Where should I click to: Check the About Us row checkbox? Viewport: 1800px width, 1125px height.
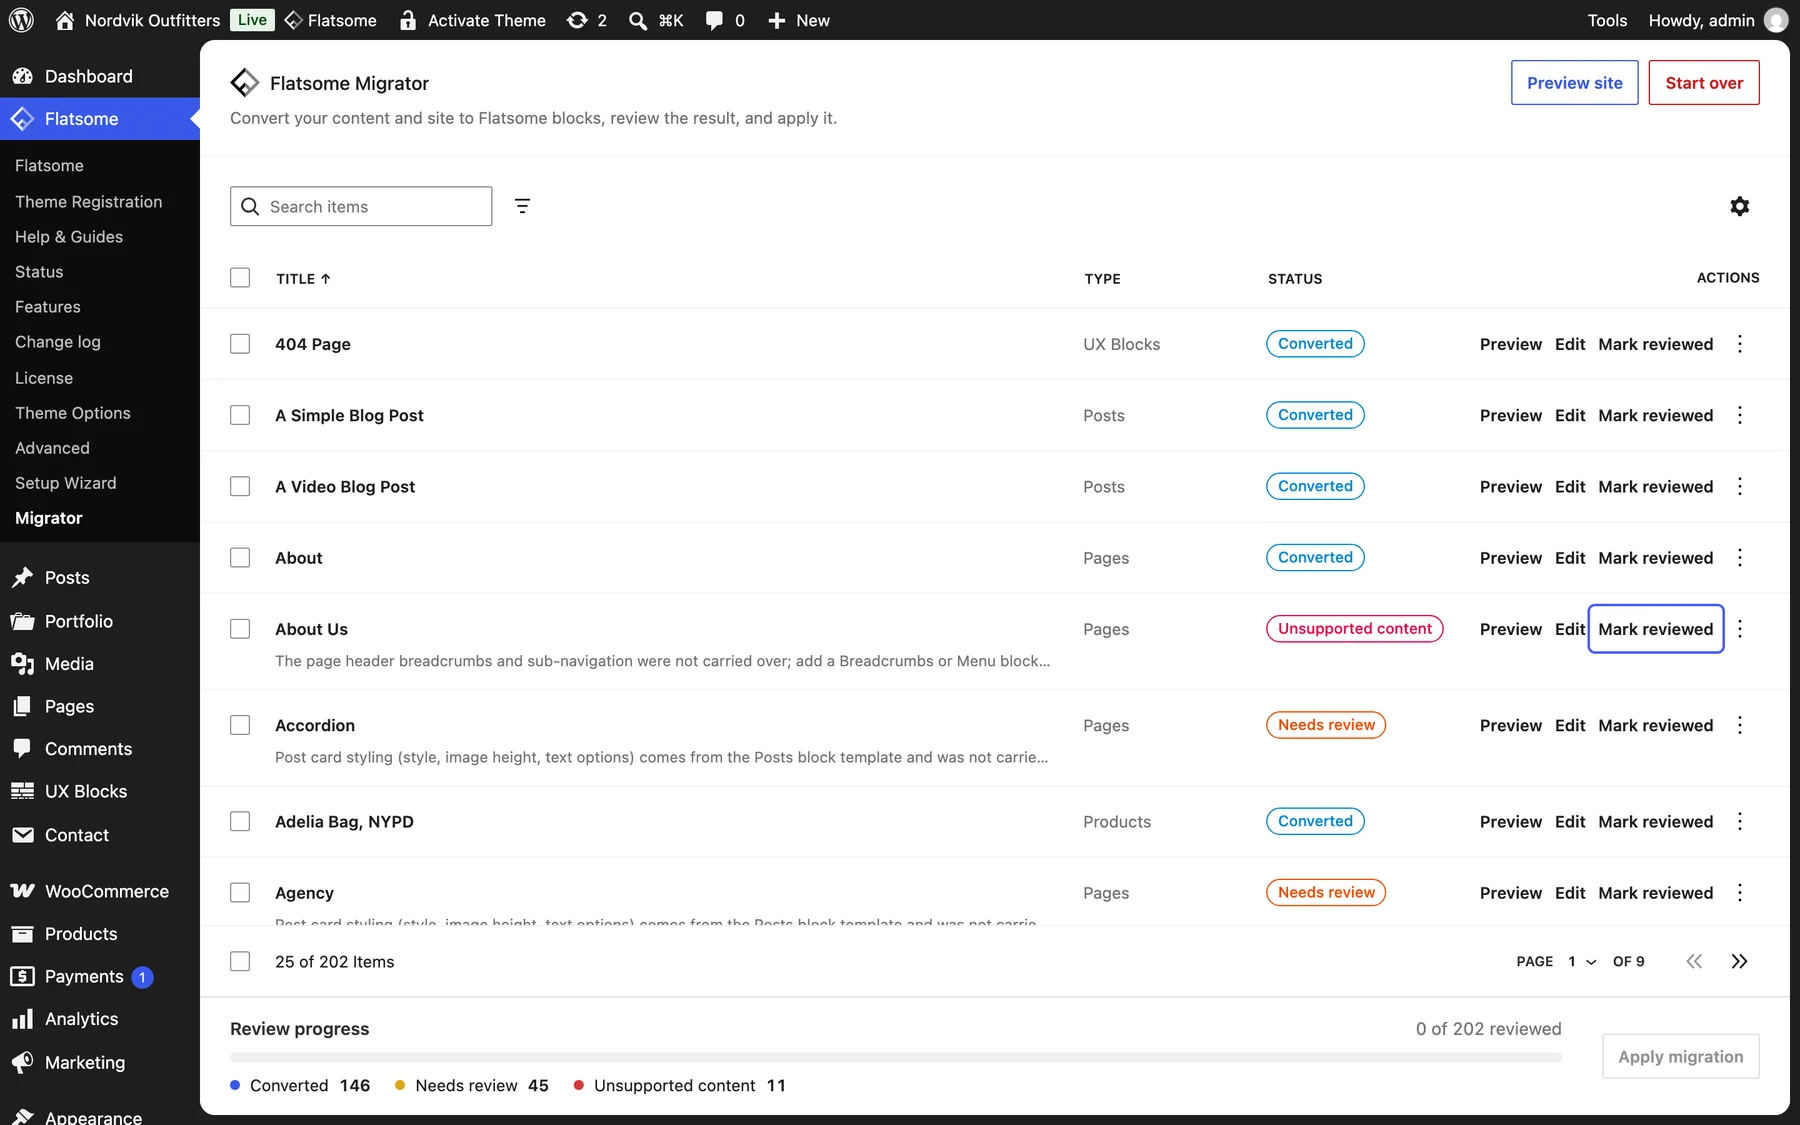click(x=240, y=629)
